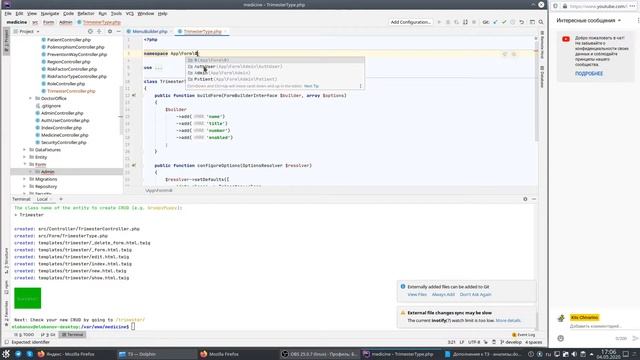Open Интересные сообщения chat dropdown

click(x=589, y=20)
